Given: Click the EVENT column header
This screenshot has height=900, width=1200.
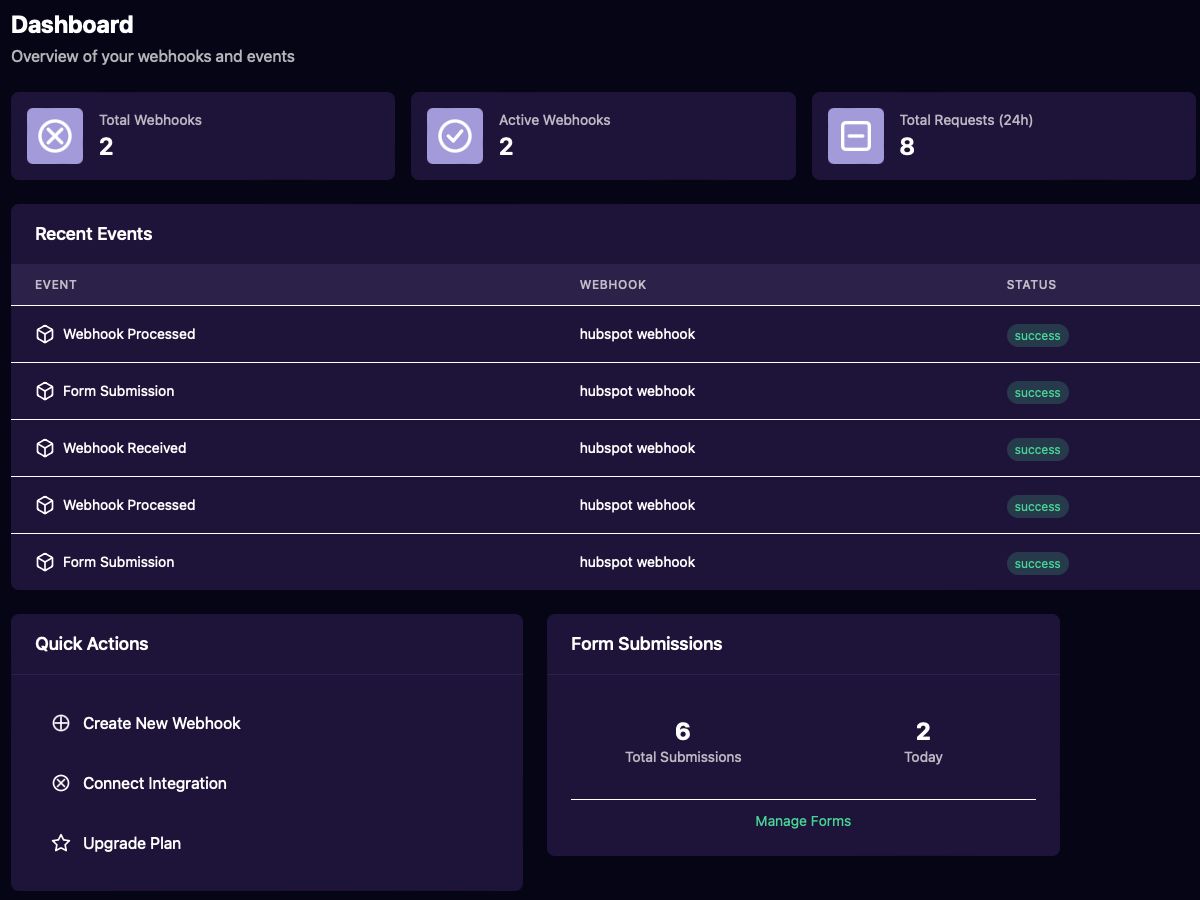Looking at the screenshot, I should pyautogui.click(x=56, y=285).
